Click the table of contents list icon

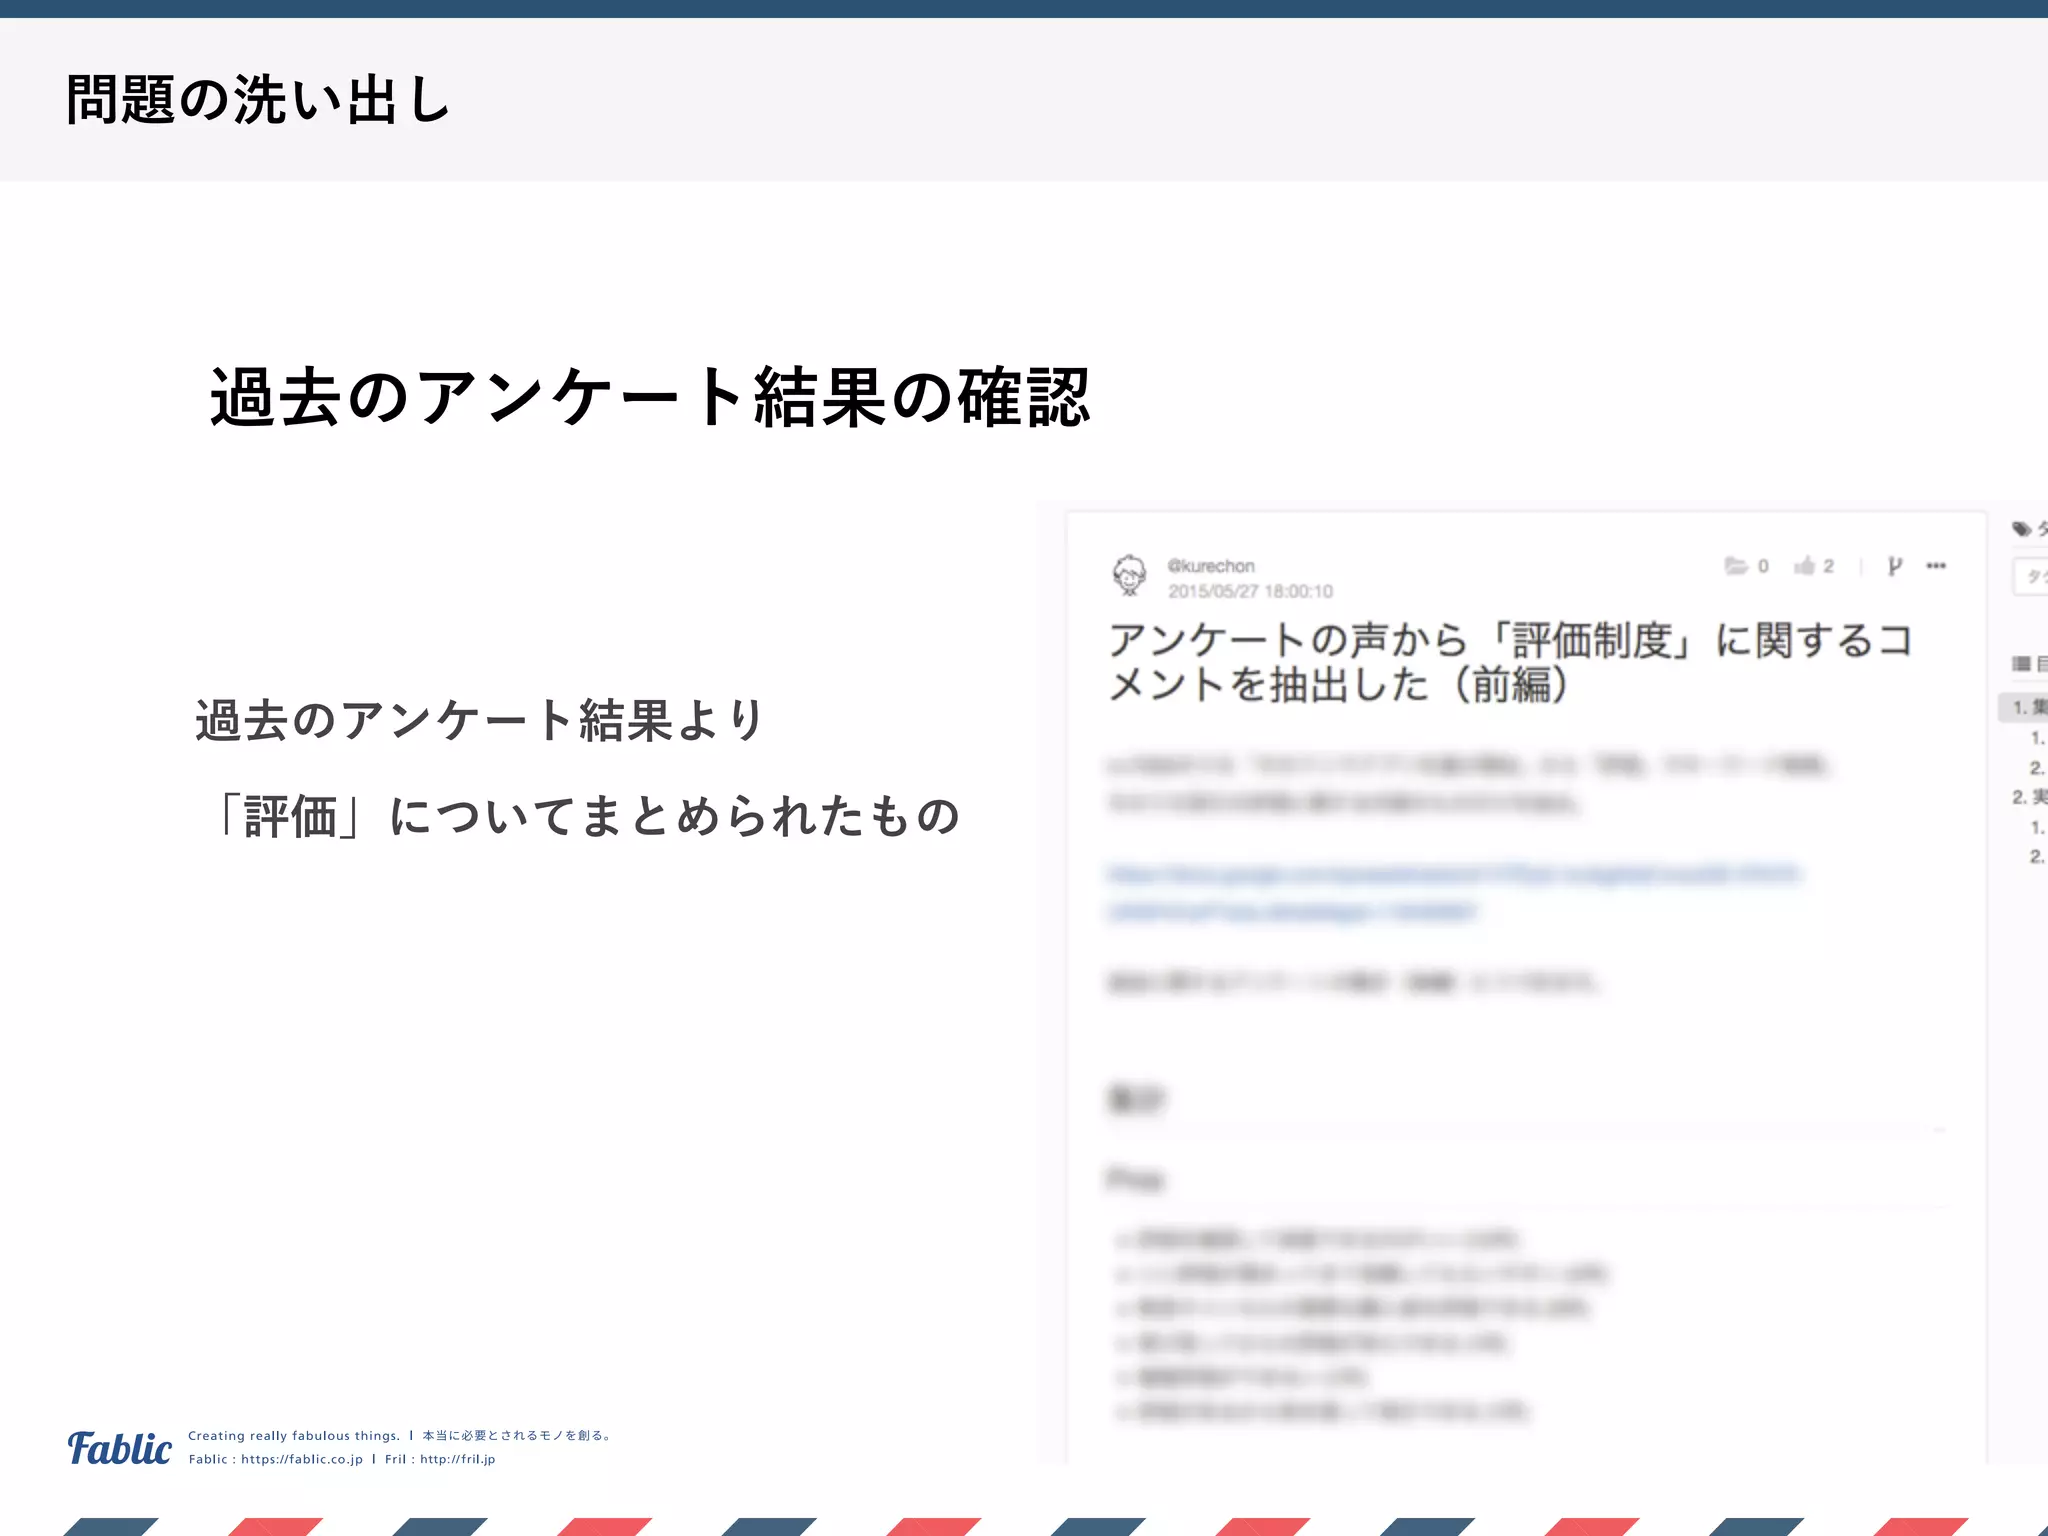[x=2021, y=663]
